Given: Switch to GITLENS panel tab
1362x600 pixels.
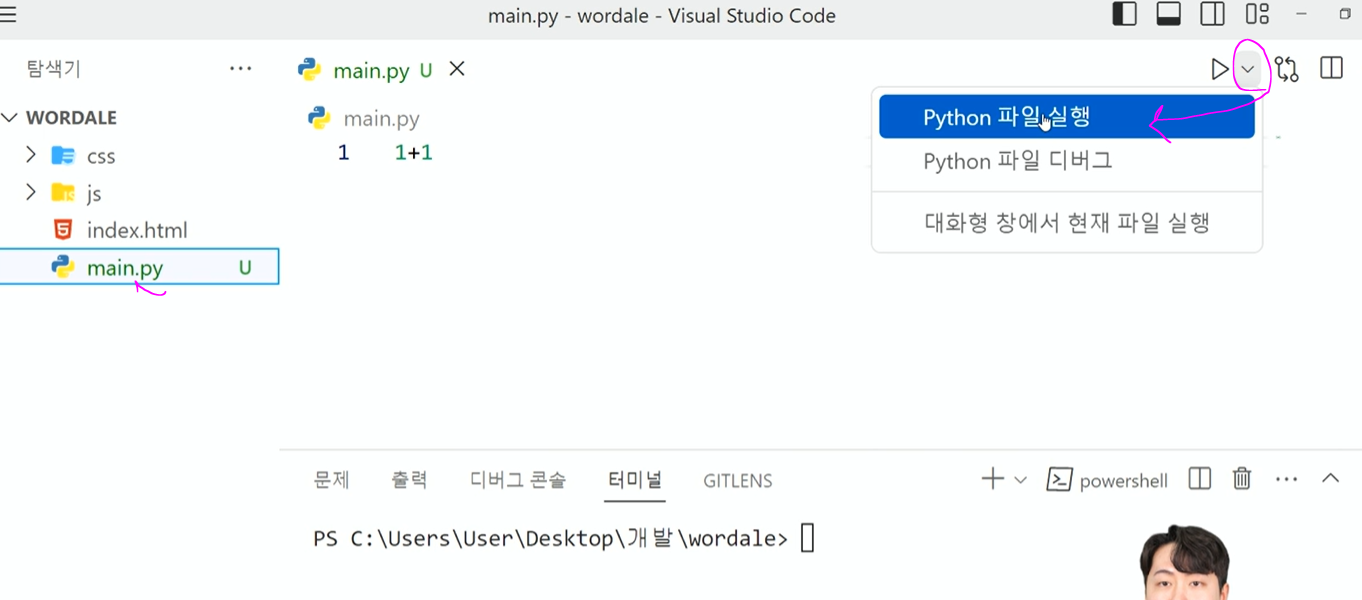Looking at the screenshot, I should 738,481.
